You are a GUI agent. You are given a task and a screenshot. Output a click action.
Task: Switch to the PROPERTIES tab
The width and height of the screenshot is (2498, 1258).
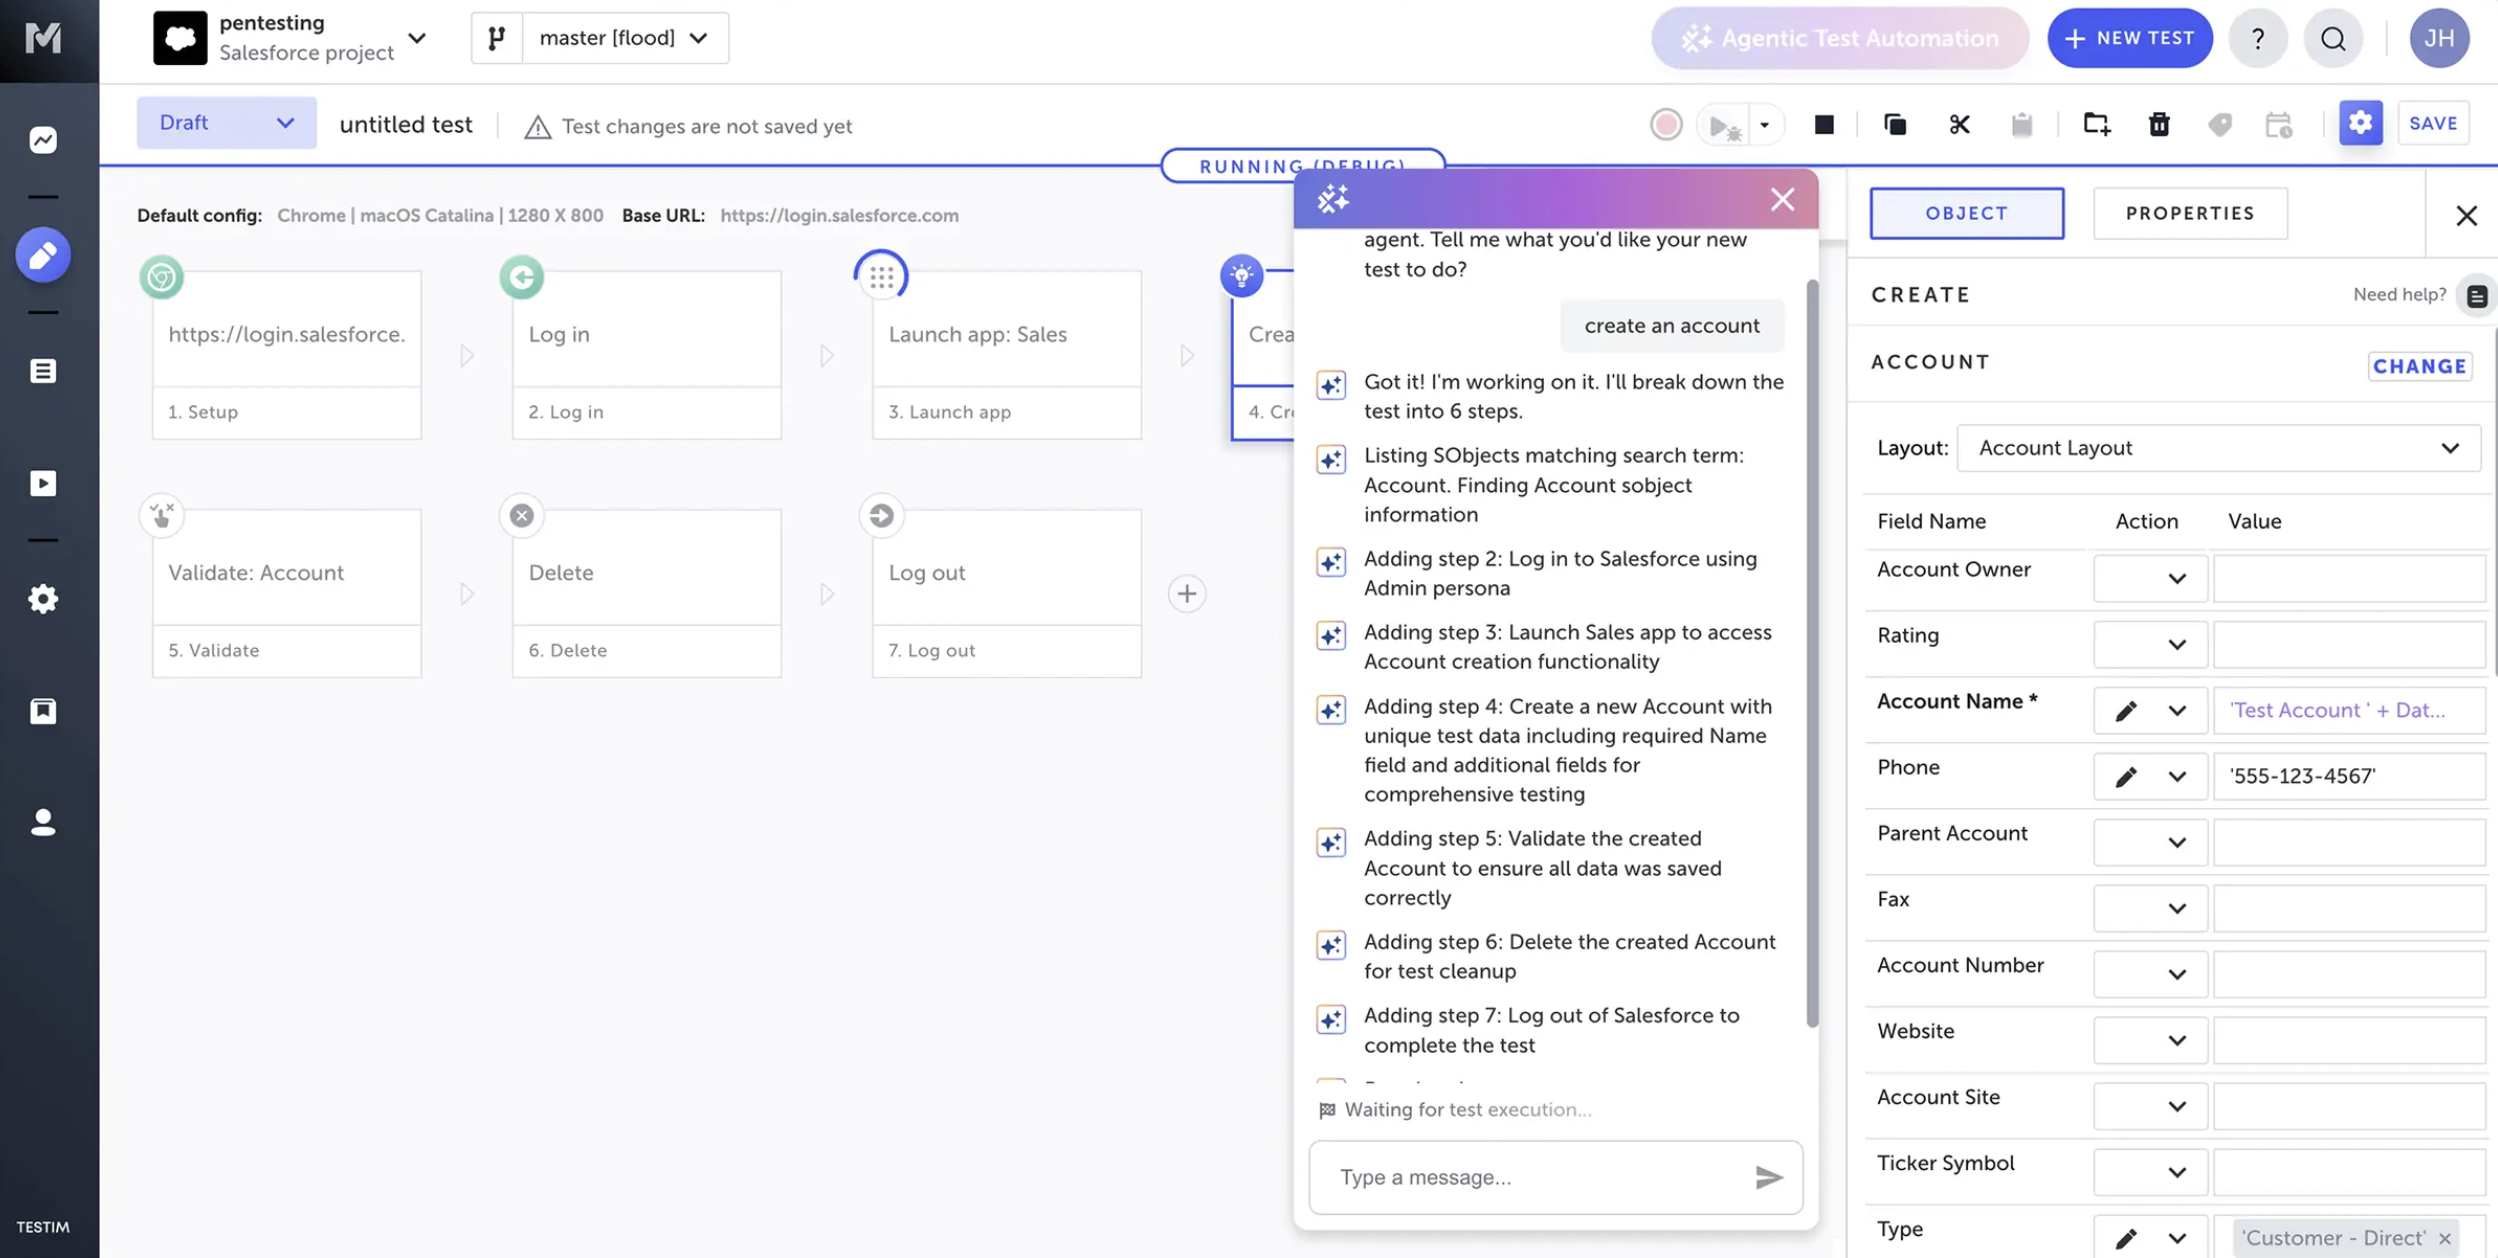click(x=2189, y=213)
